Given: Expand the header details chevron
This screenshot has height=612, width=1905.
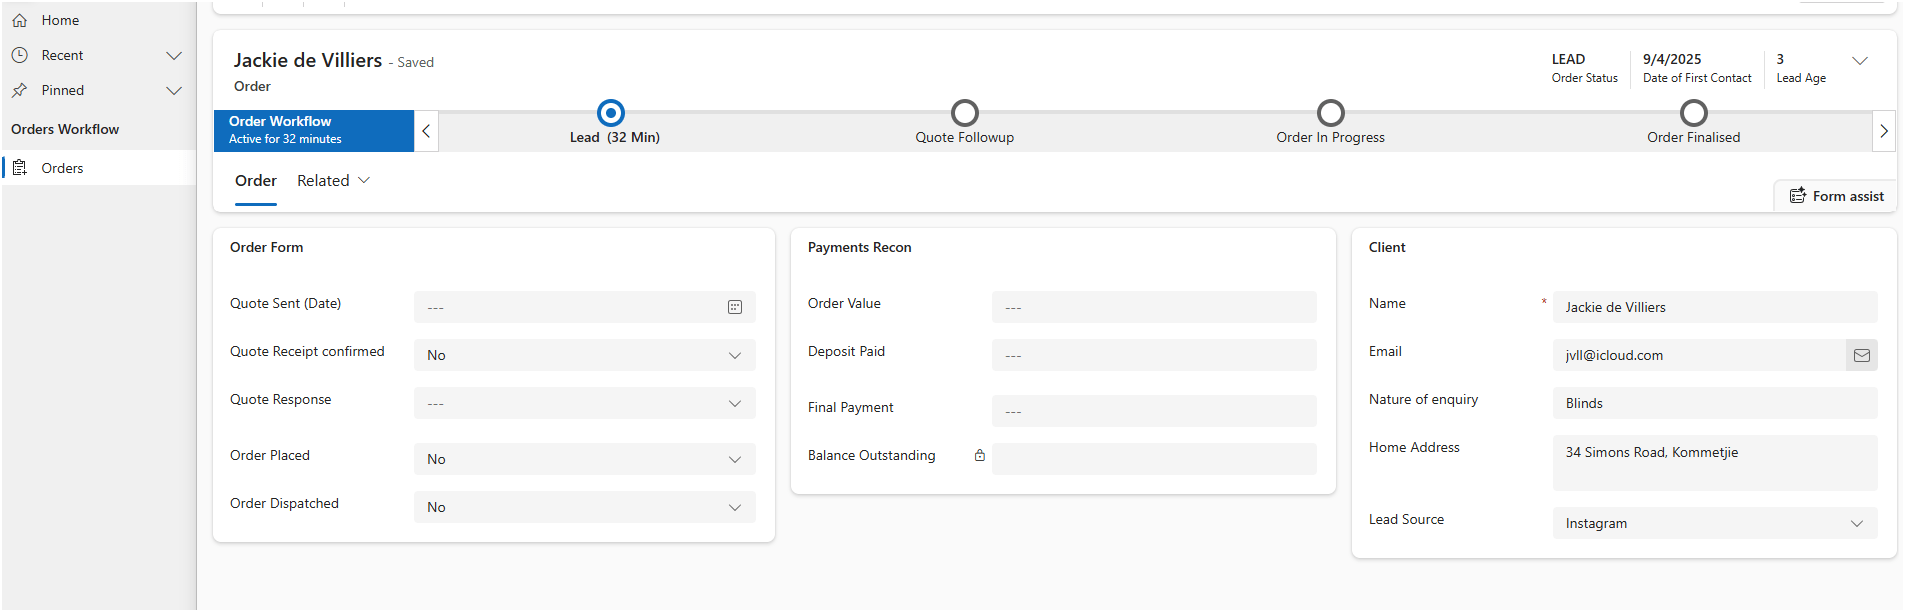Looking at the screenshot, I should tap(1860, 60).
